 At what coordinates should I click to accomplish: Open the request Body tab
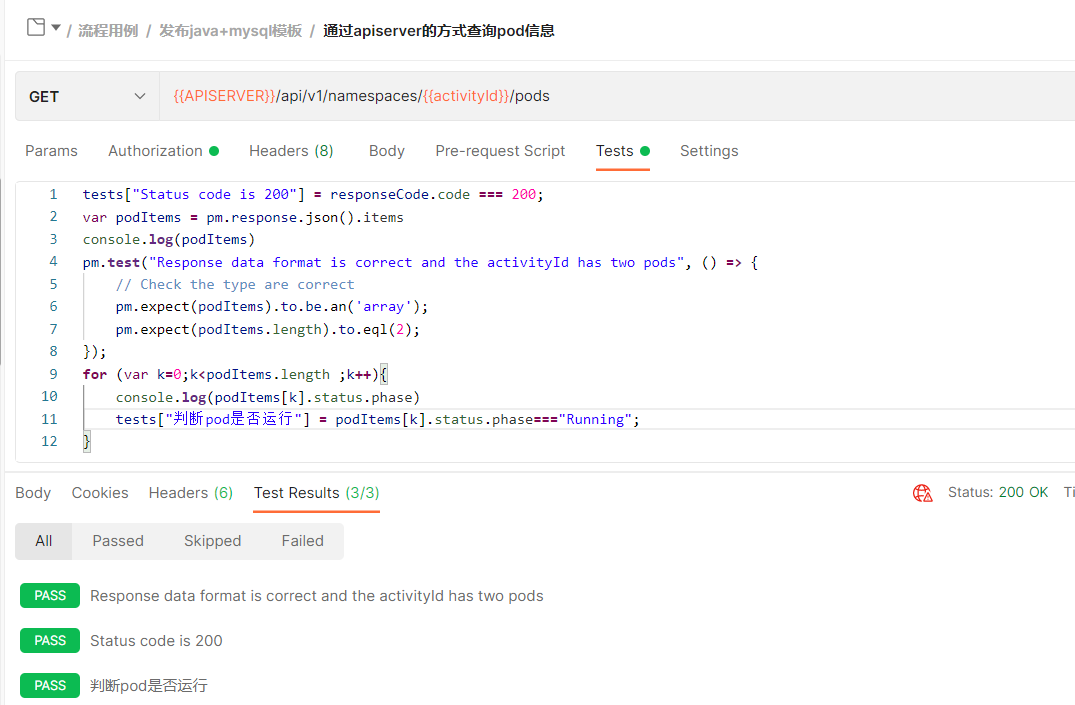tap(386, 151)
